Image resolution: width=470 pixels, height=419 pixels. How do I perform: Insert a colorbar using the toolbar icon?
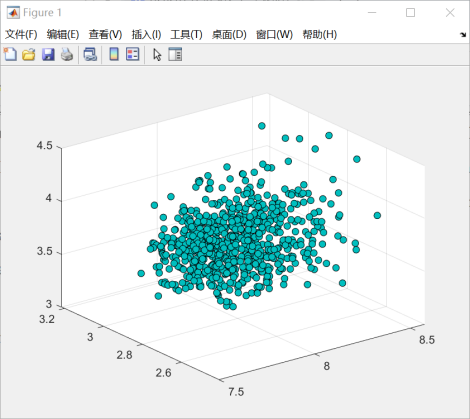[114, 54]
